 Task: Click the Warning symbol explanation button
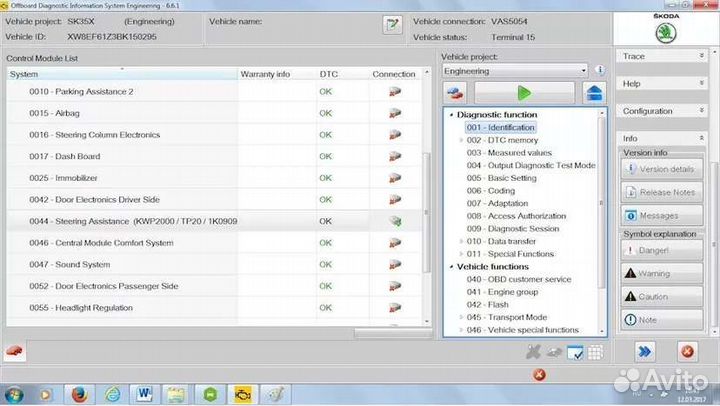click(662, 274)
